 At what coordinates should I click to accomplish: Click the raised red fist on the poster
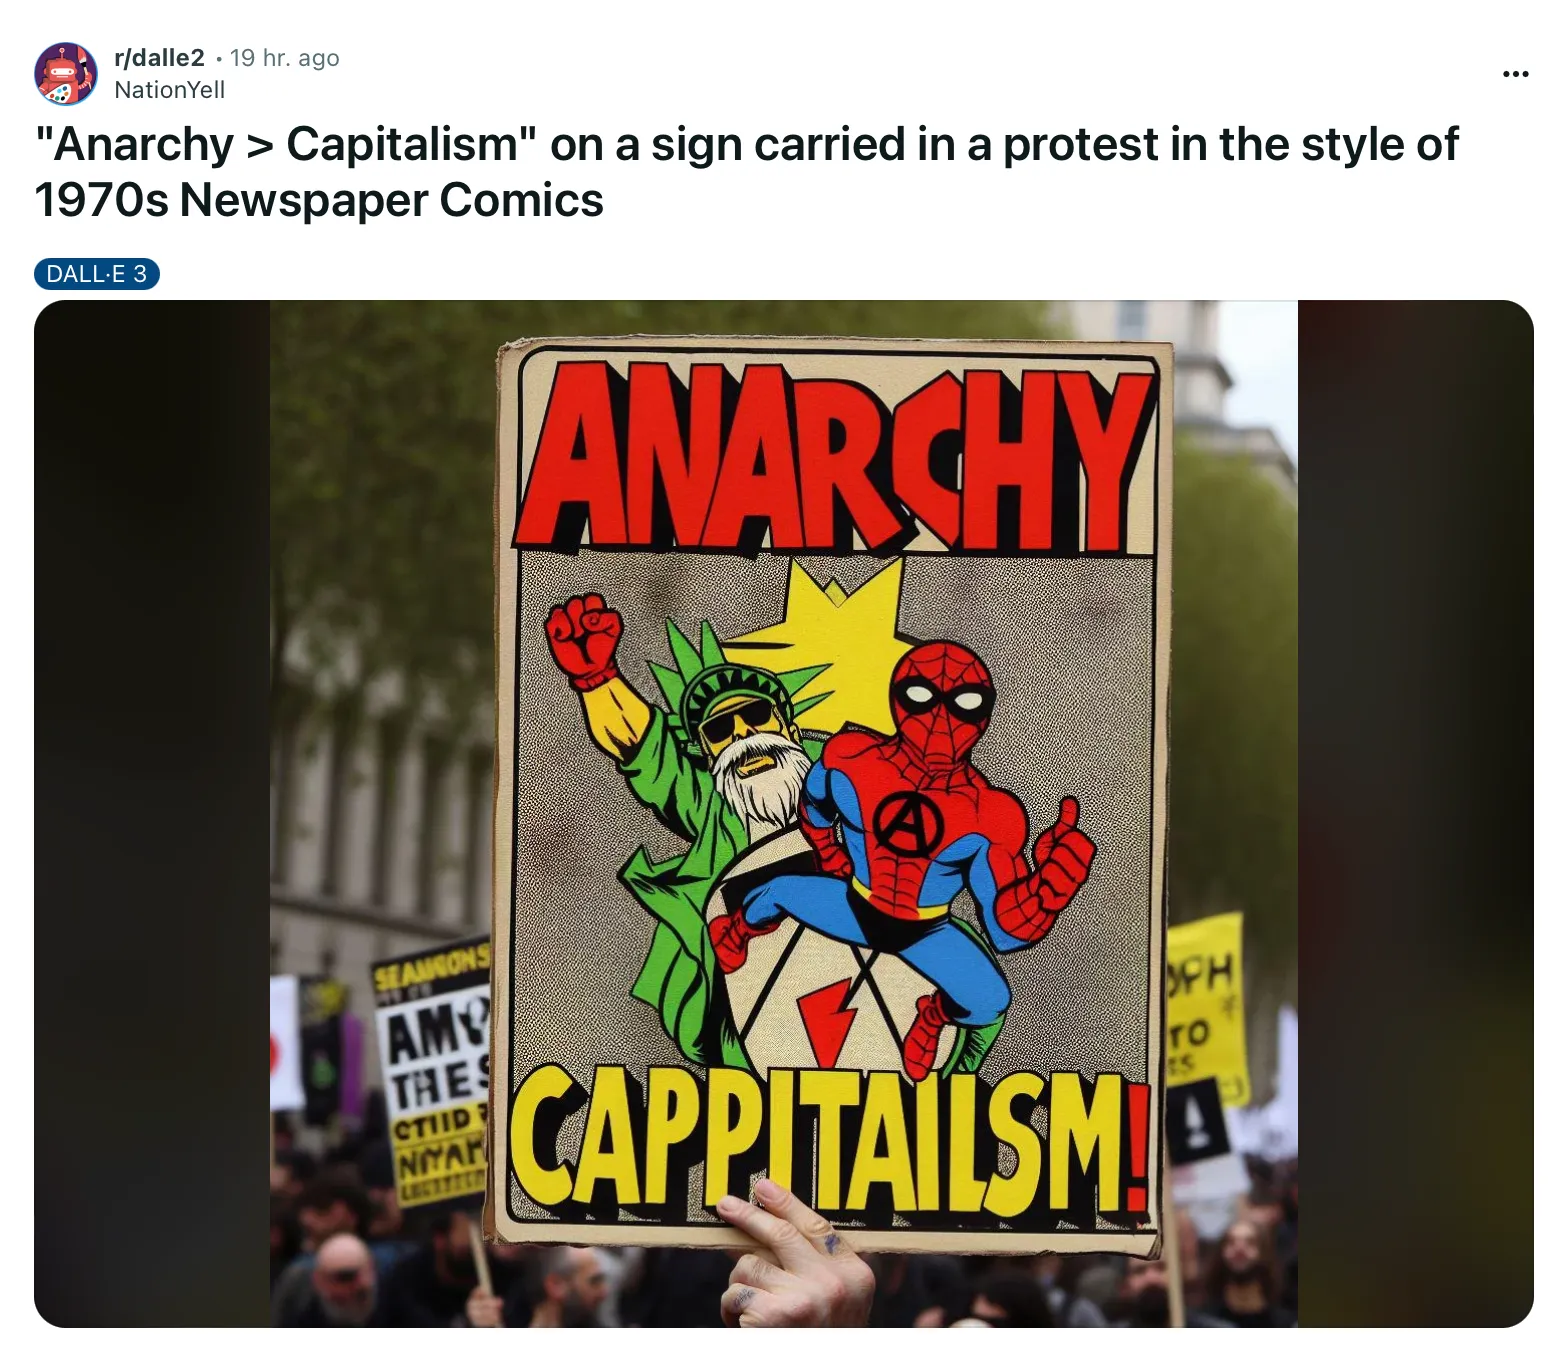[x=582, y=638]
